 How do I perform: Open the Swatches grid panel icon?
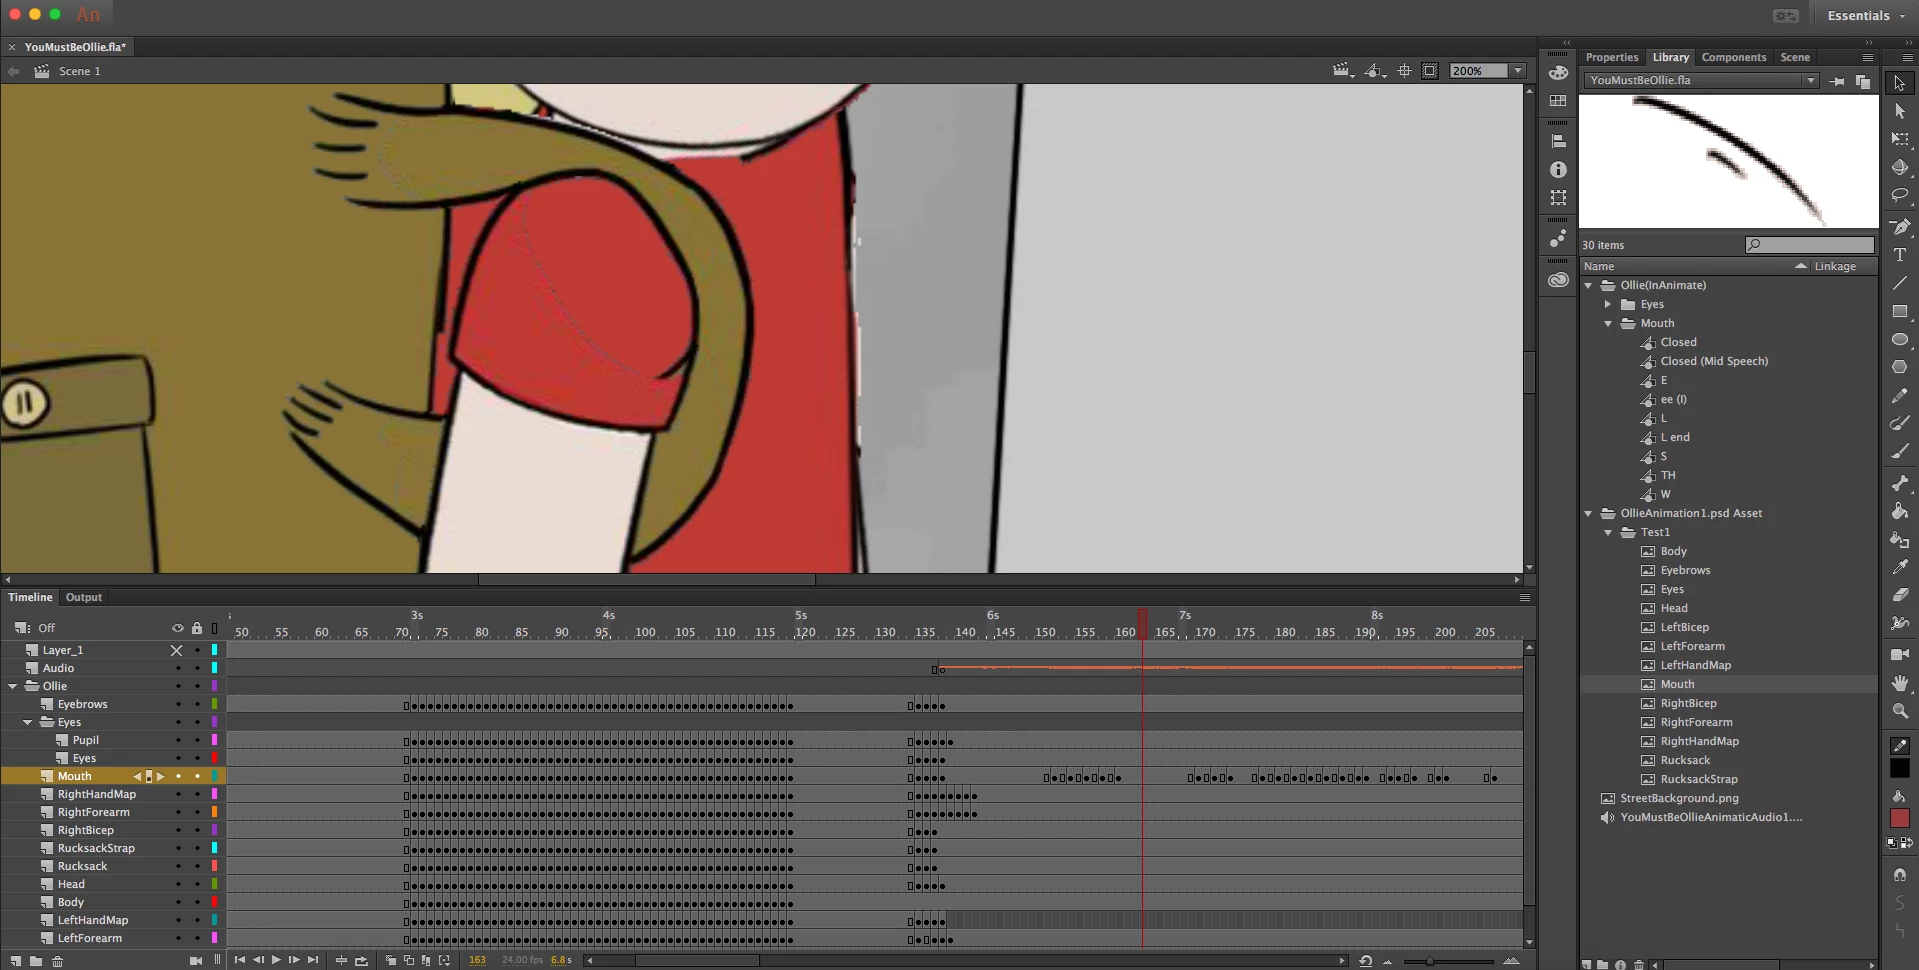point(1558,101)
